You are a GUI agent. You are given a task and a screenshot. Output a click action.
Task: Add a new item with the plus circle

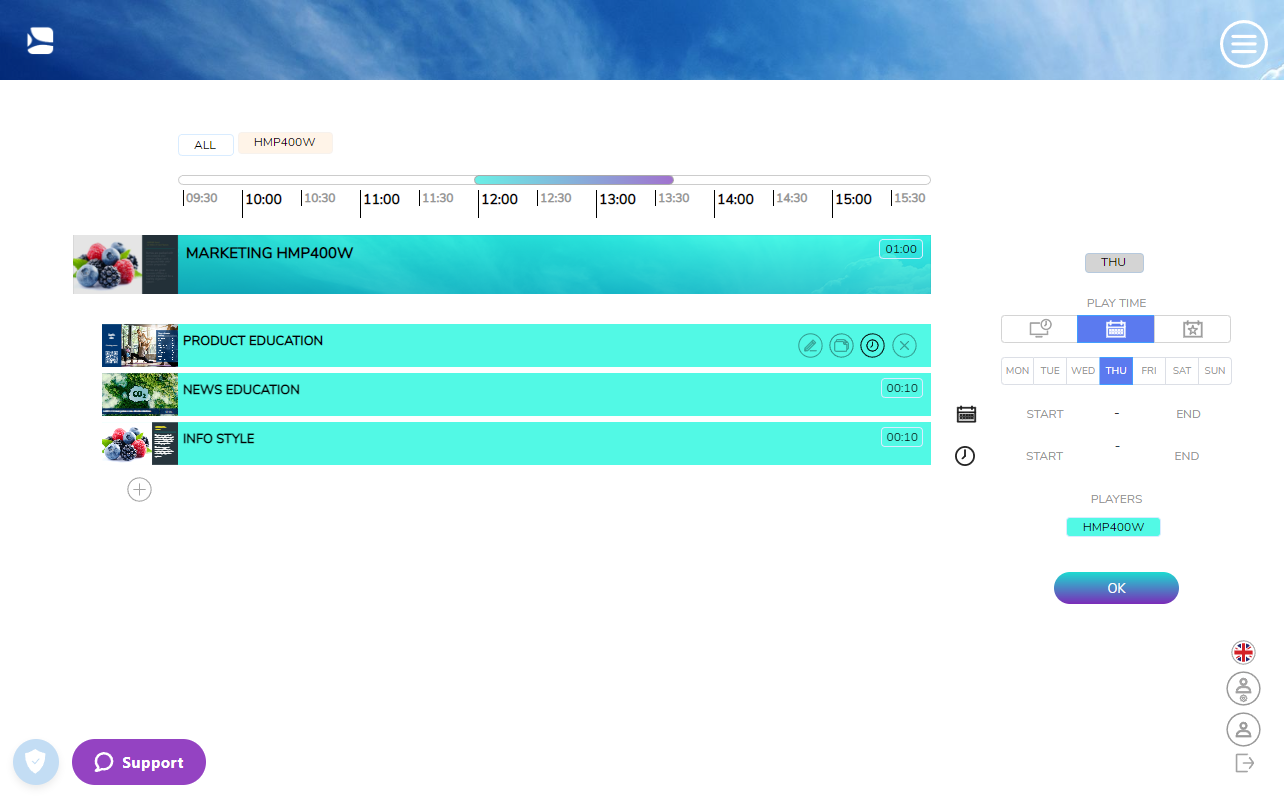point(139,489)
